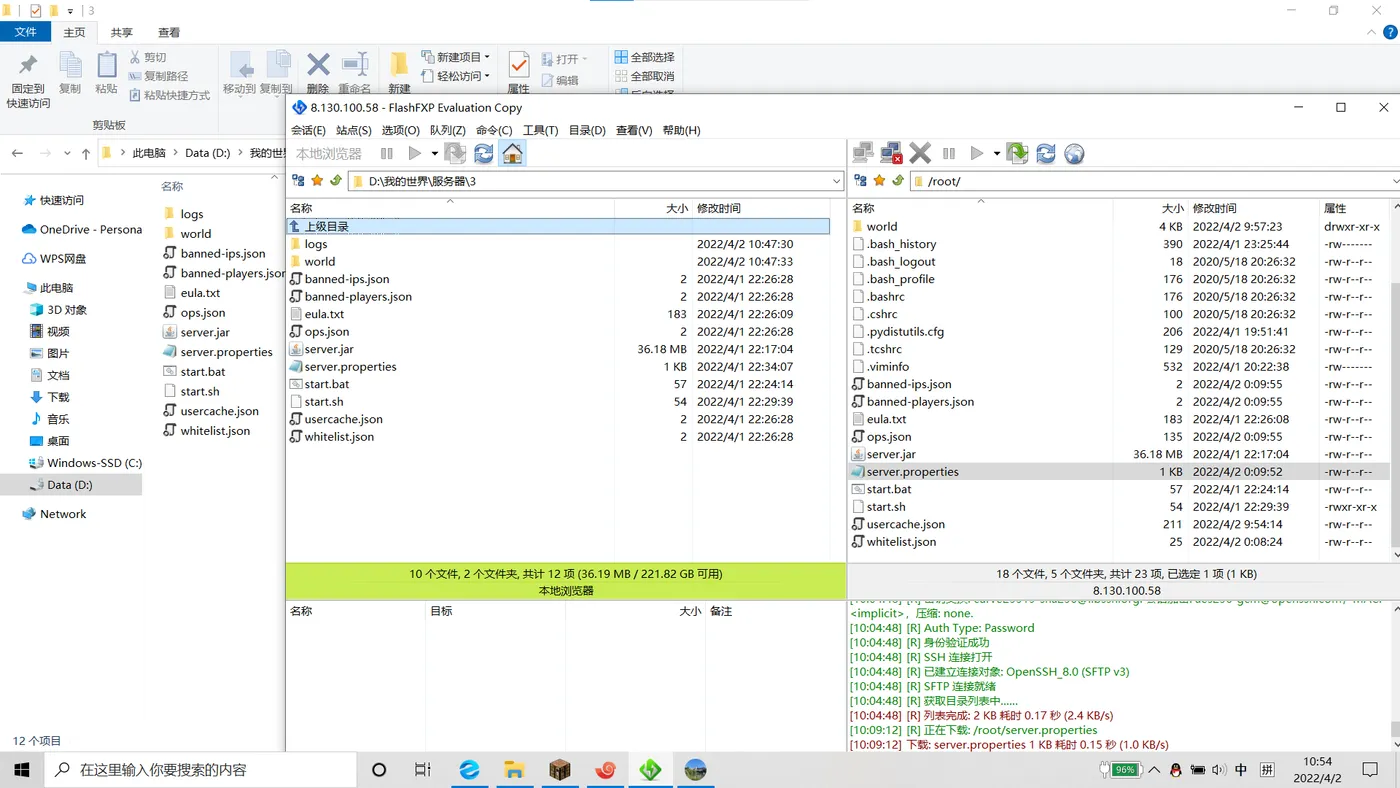The height and width of the screenshot is (788, 1400).
Task: Click the remote /root/ path field
Action: click(x=1154, y=181)
